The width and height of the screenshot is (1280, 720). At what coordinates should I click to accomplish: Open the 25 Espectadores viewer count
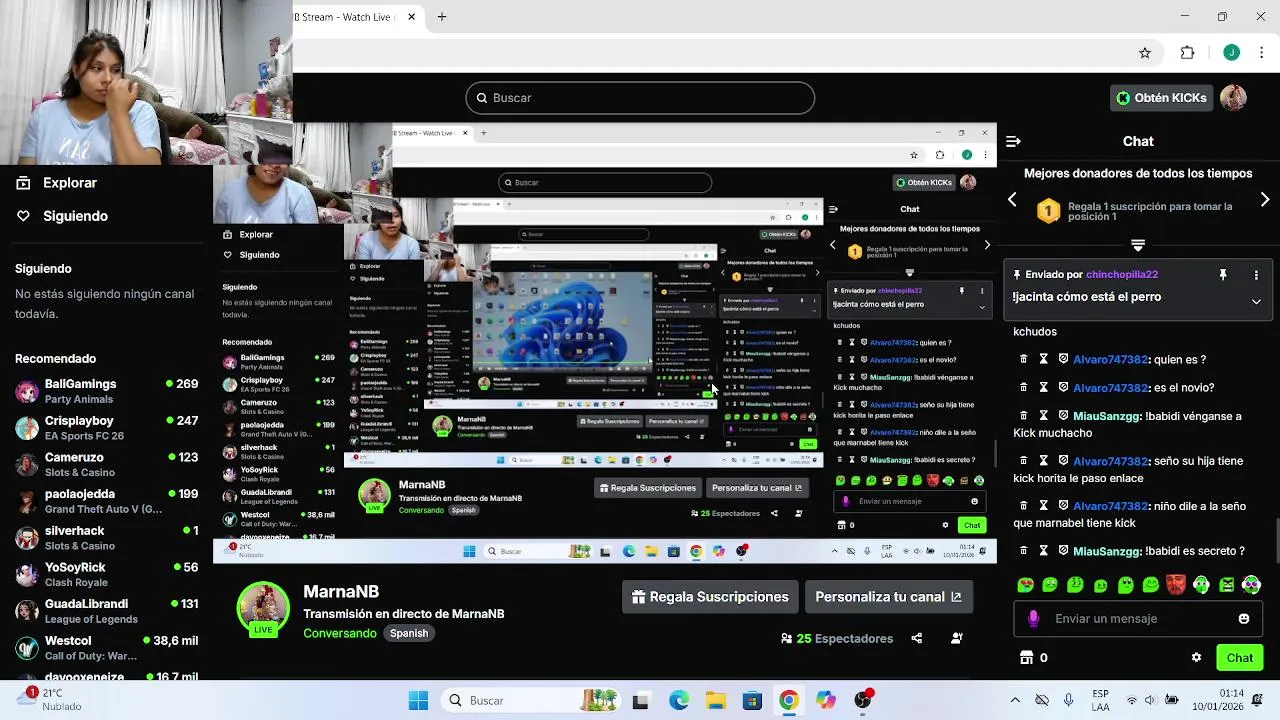(837, 638)
